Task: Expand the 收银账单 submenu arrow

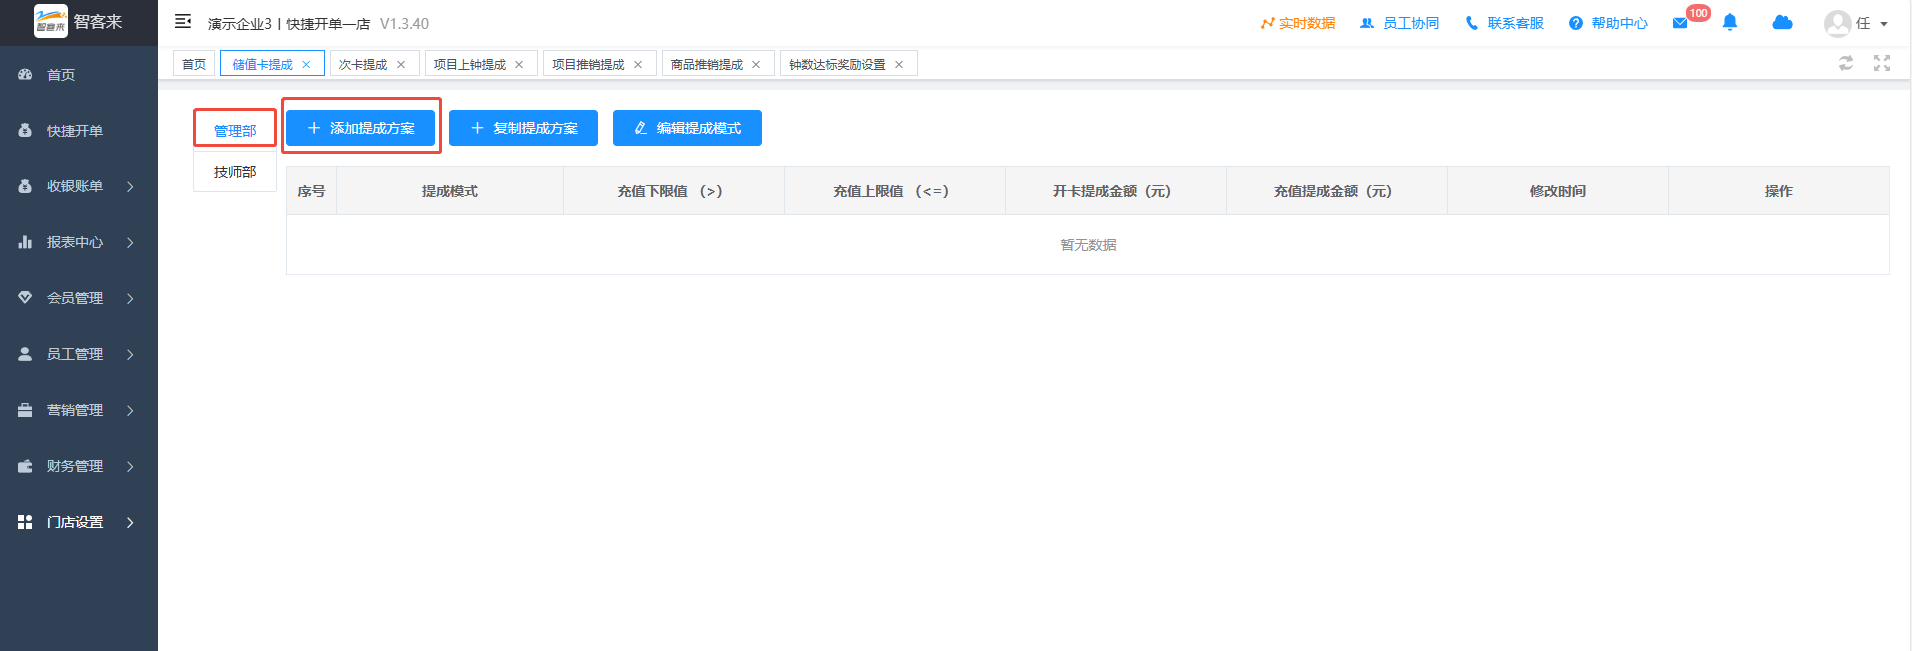Action: (x=130, y=187)
